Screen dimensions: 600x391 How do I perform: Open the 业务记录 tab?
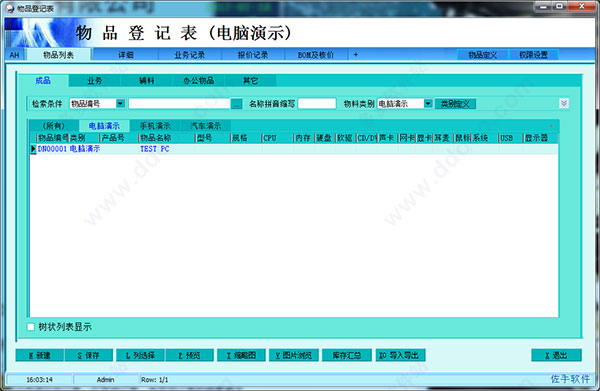tap(189, 55)
